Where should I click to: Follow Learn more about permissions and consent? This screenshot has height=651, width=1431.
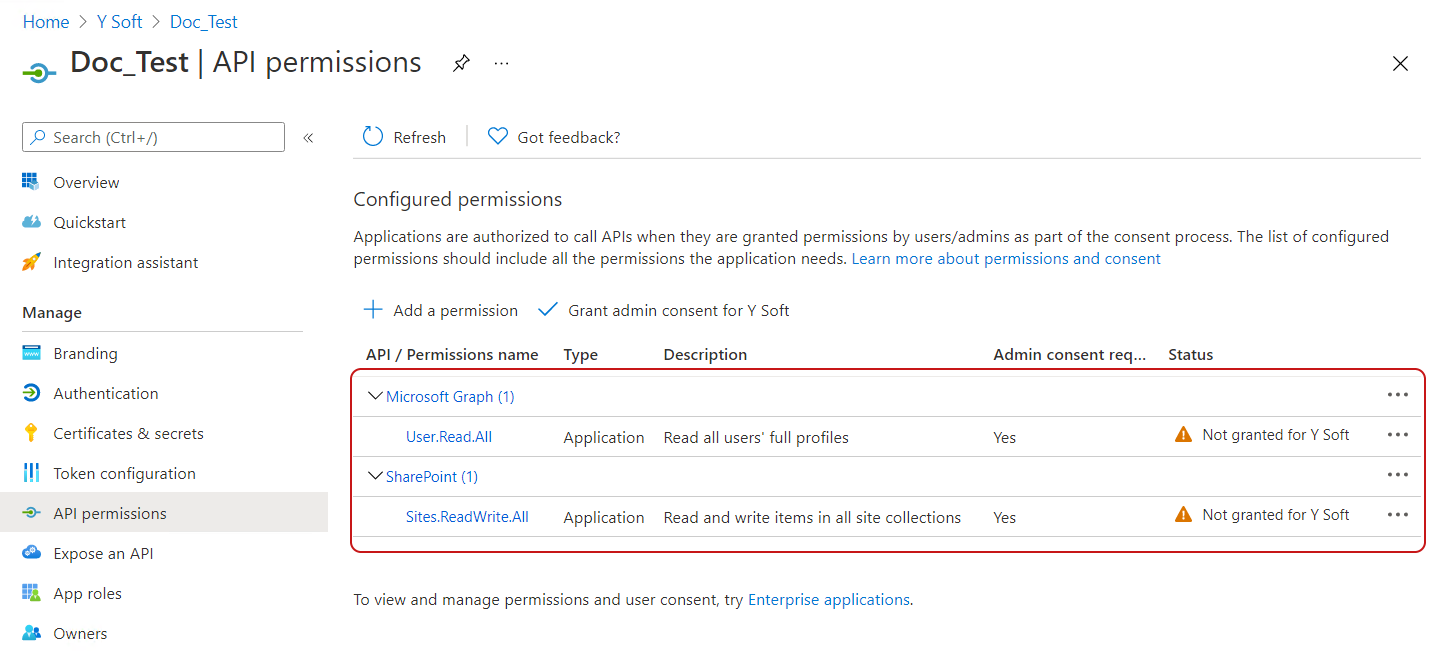pos(1005,259)
